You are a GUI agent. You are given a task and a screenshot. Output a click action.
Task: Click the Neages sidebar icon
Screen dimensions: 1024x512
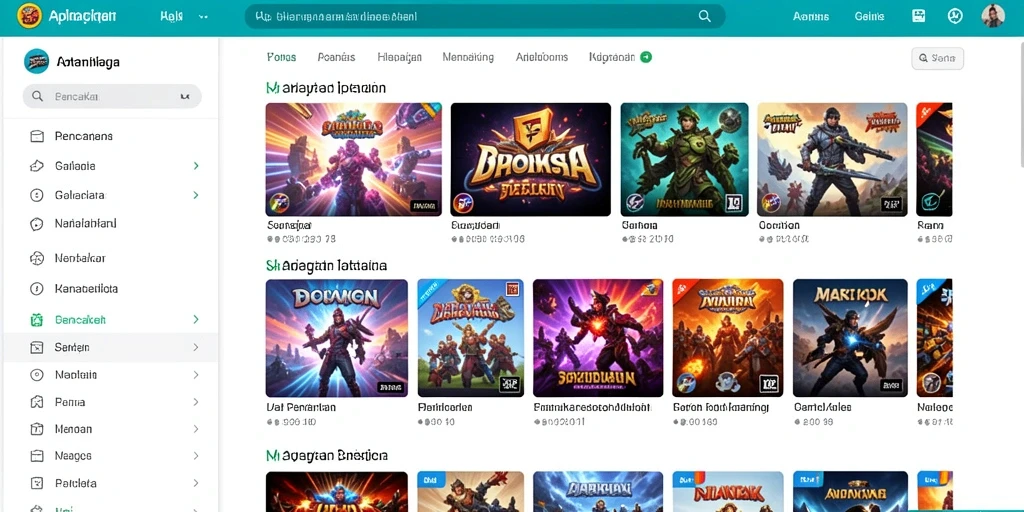click(37, 456)
